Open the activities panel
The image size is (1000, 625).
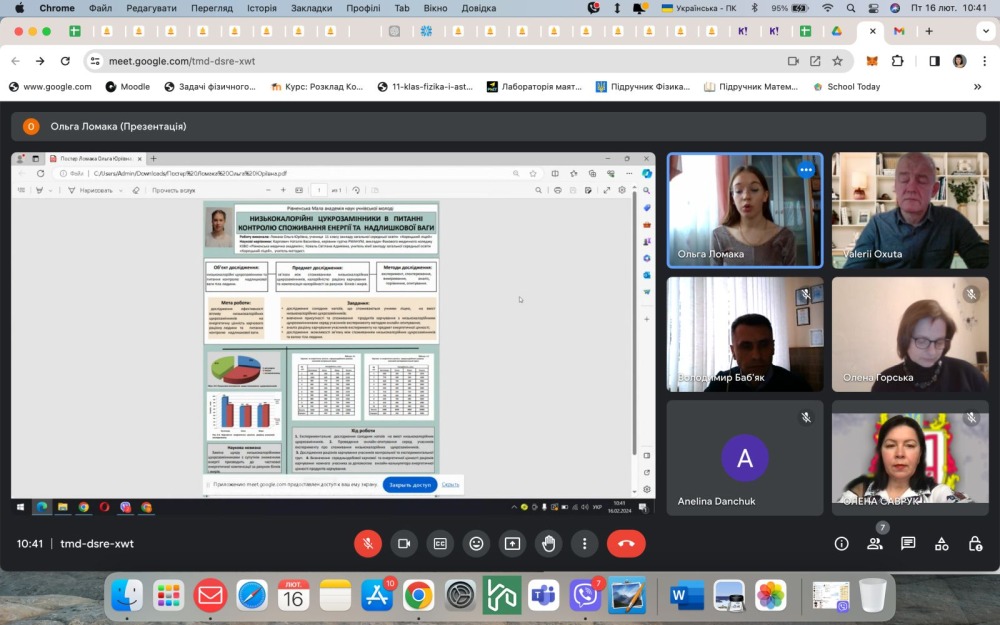pos(942,543)
